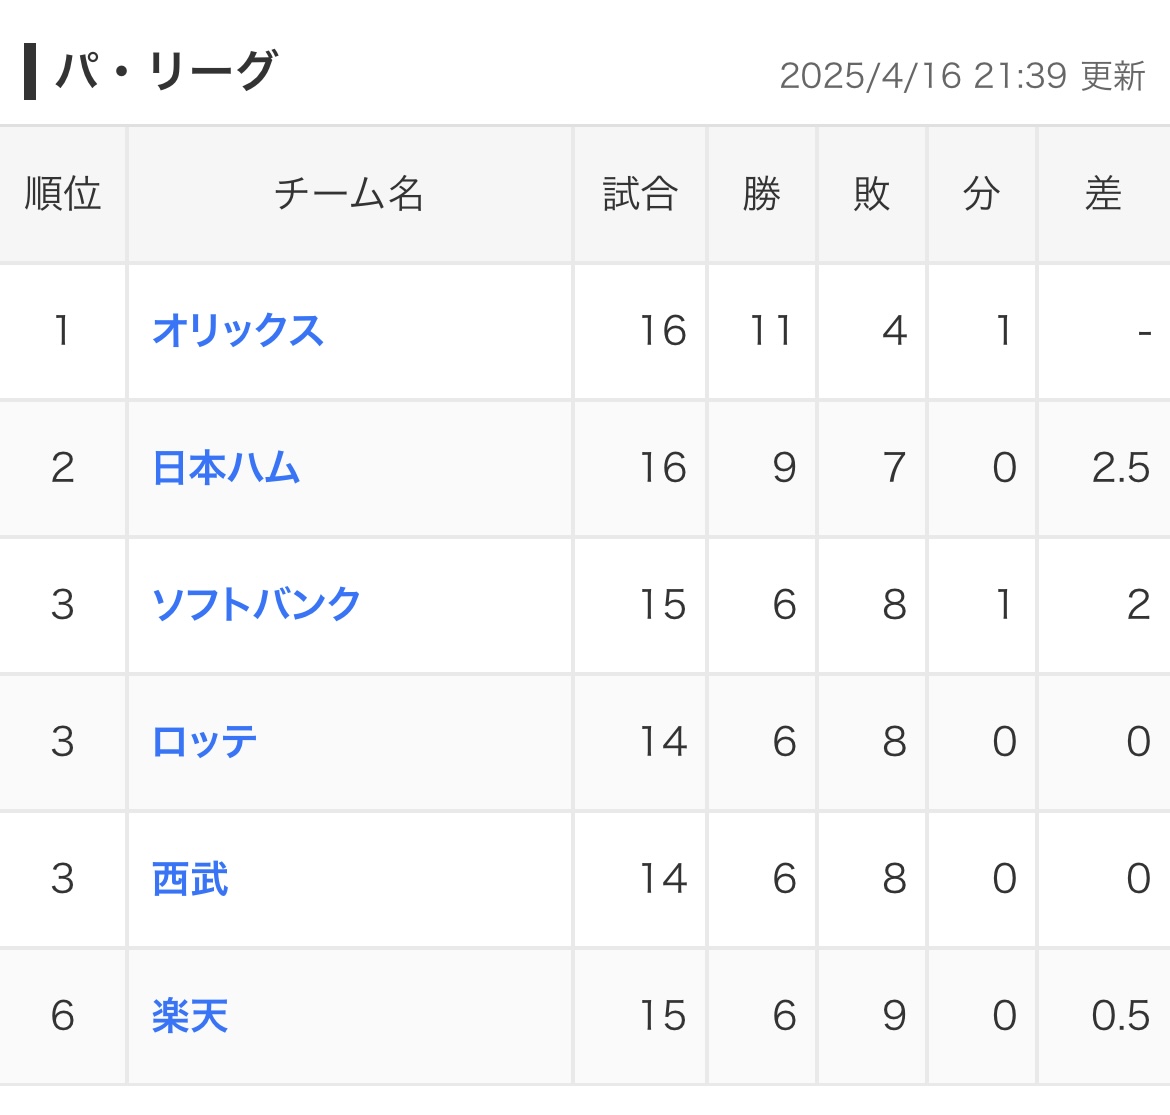Click the 日本ハム team link
Viewport: 1170px width, 1115px height.
tap(226, 468)
